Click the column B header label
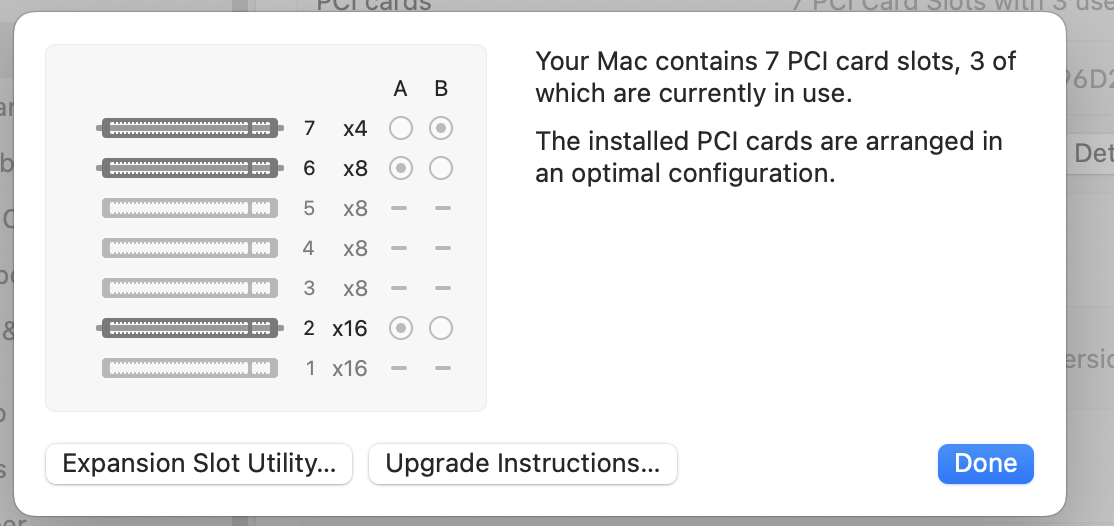Screen dimensions: 1114x526 point(441,89)
